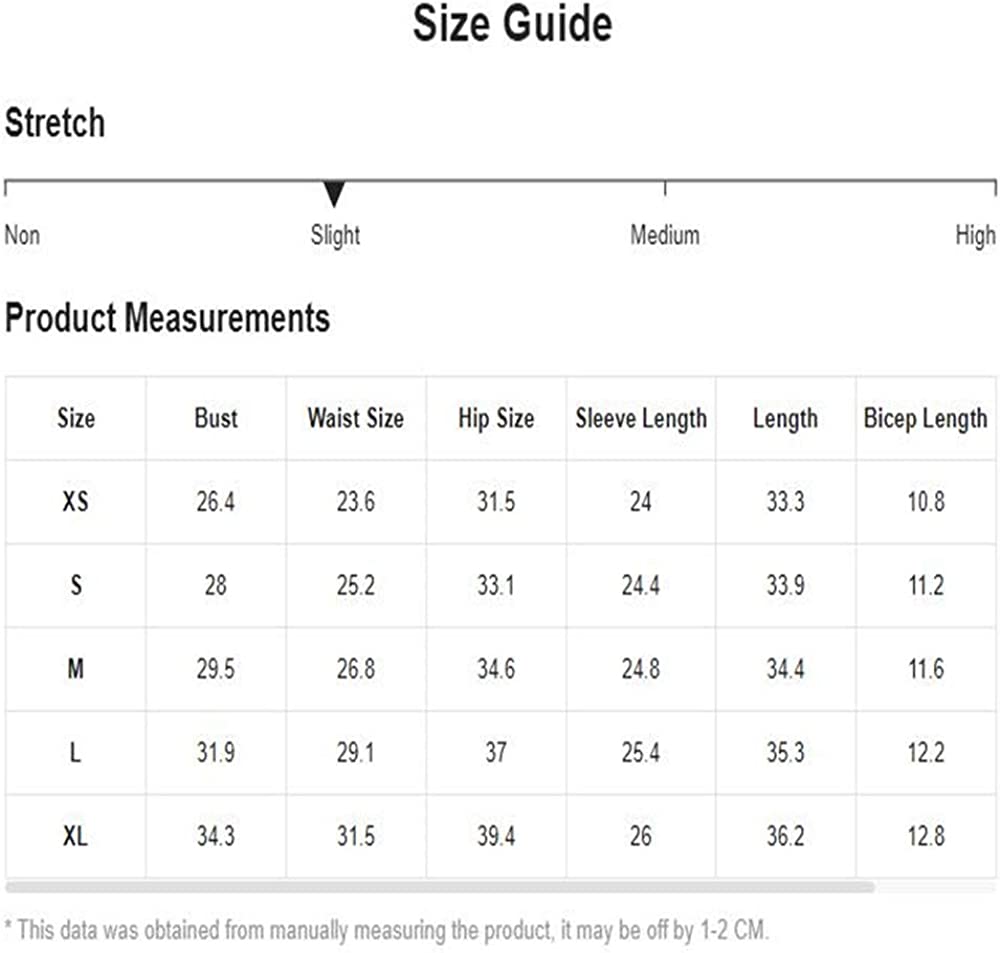Screen dimensions: 1000x953
Task: Select the XS size row label
Action: tap(75, 501)
